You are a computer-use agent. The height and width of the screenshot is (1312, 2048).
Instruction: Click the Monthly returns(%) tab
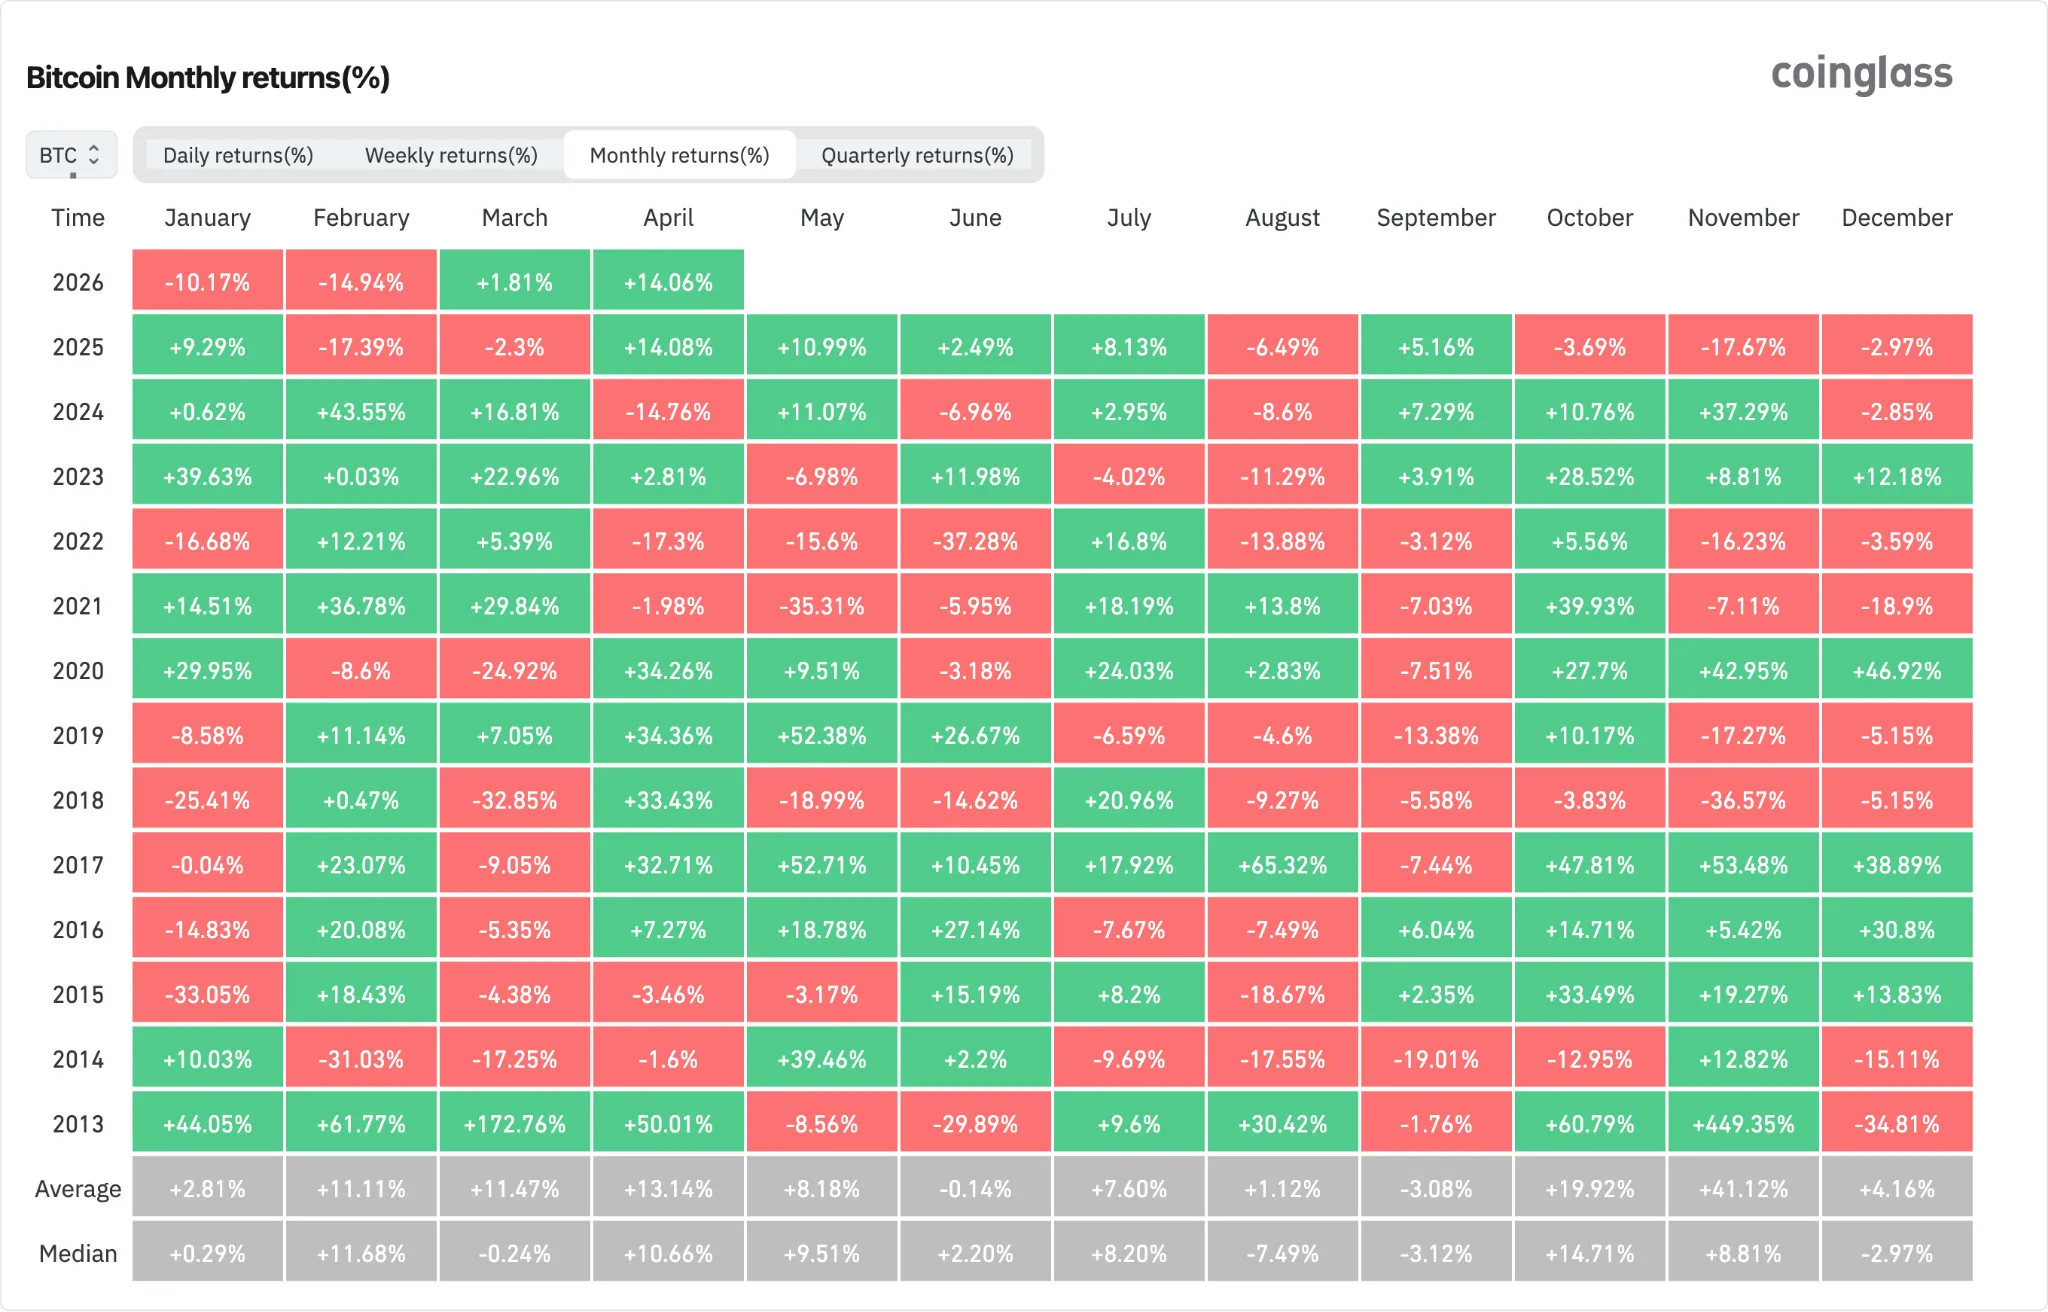pos(680,155)
